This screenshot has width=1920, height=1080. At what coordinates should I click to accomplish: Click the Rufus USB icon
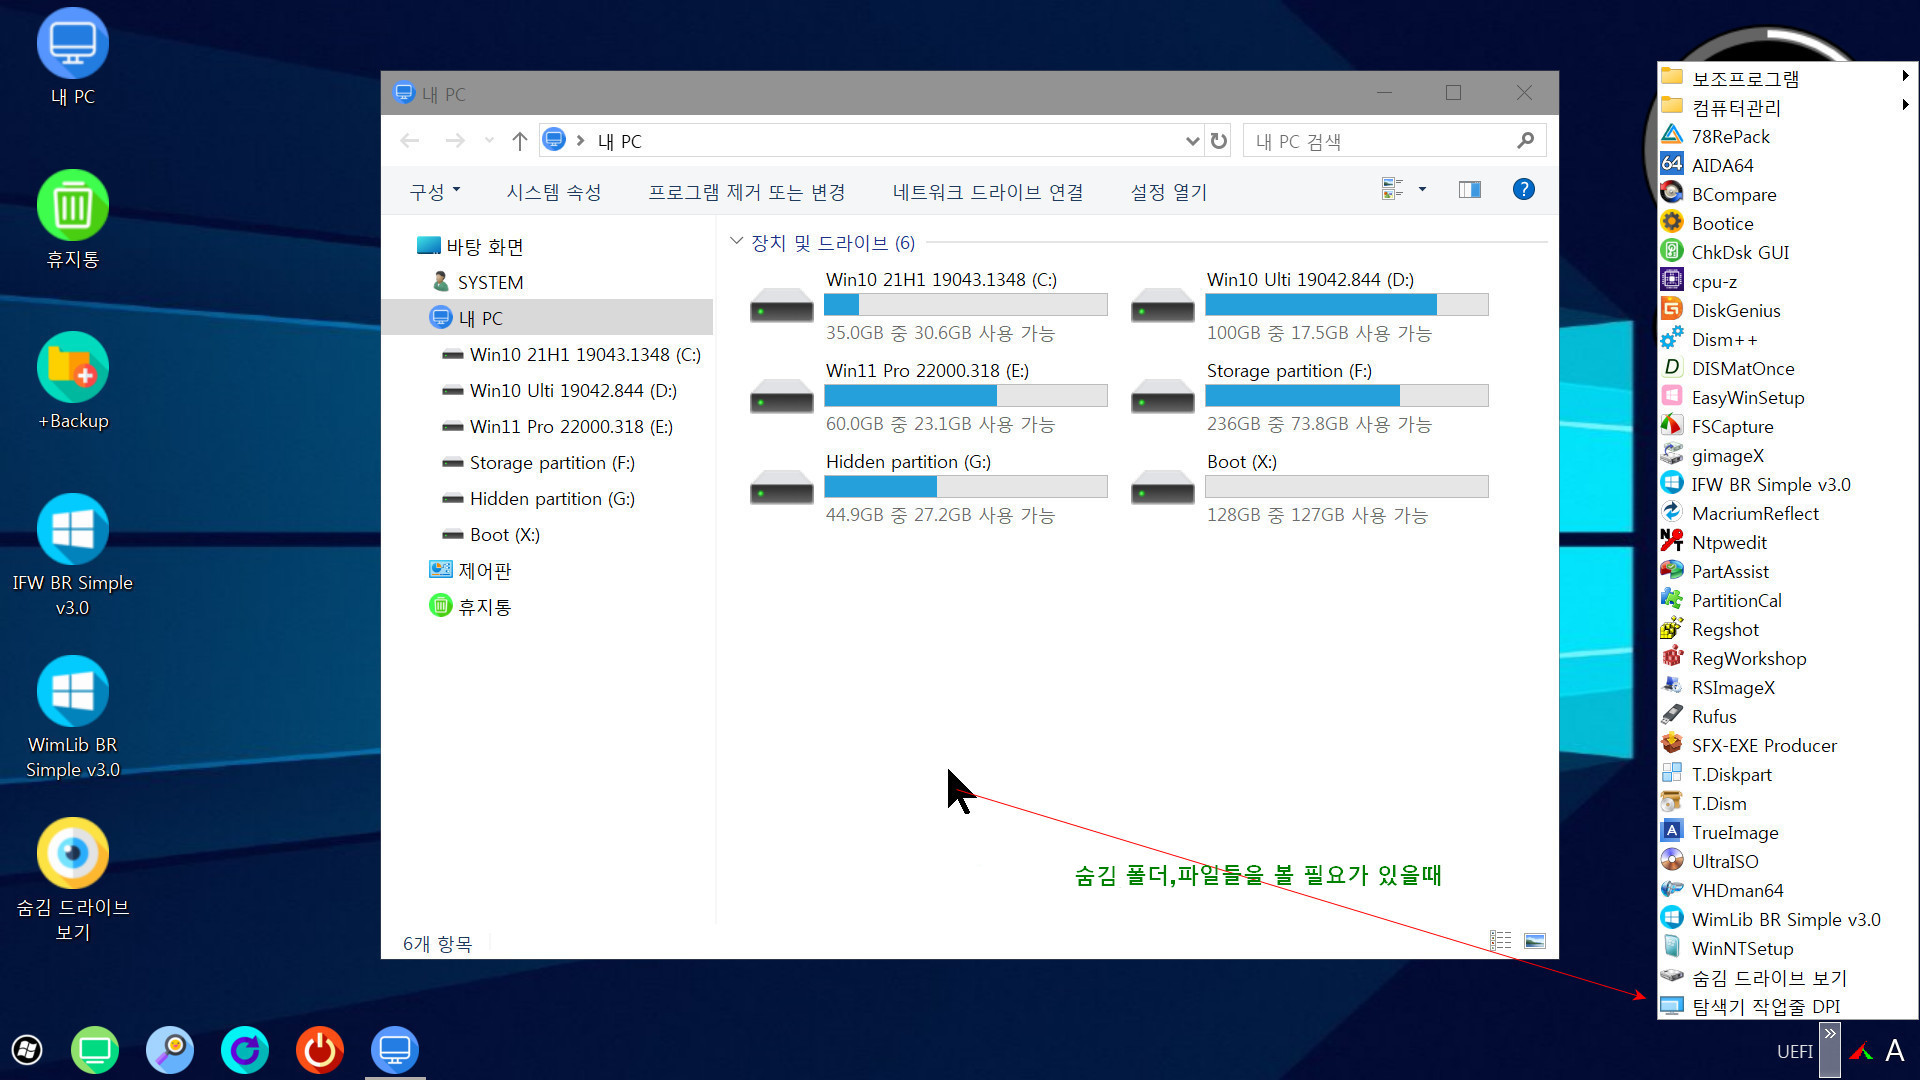pyautogui.click(x=1672, y=716)
